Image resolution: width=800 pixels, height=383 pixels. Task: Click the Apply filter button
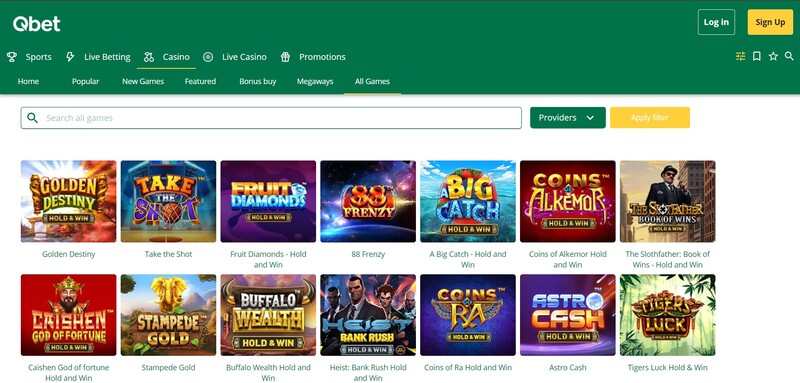pos(649,117)
